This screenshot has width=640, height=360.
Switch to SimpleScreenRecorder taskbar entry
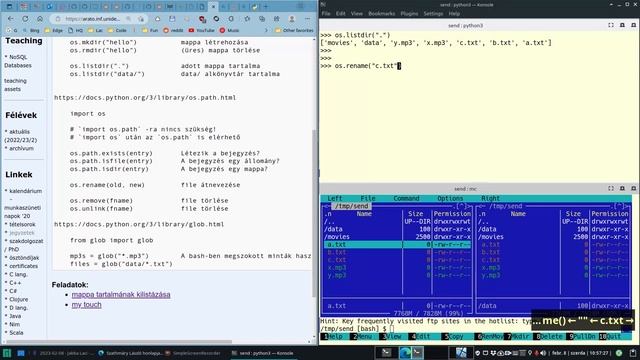coord(192,353)
